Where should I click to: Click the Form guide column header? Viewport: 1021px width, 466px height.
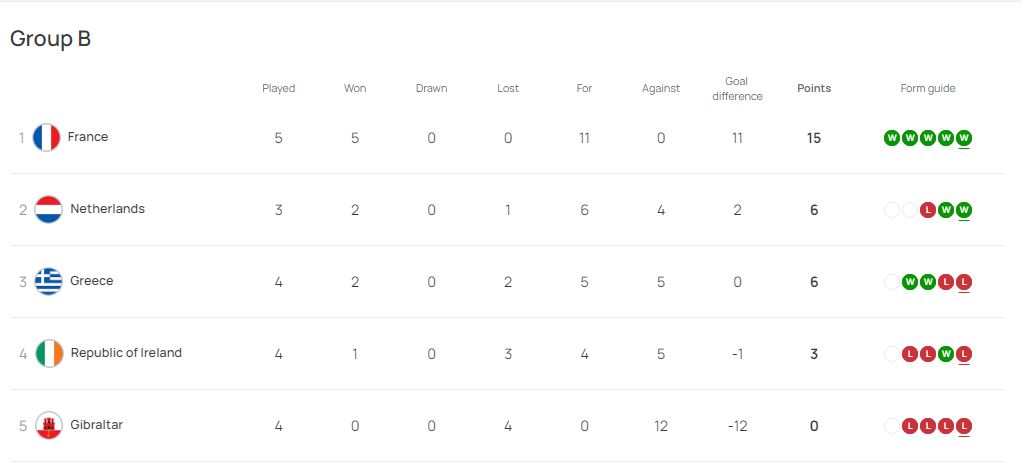pos(928,89)
